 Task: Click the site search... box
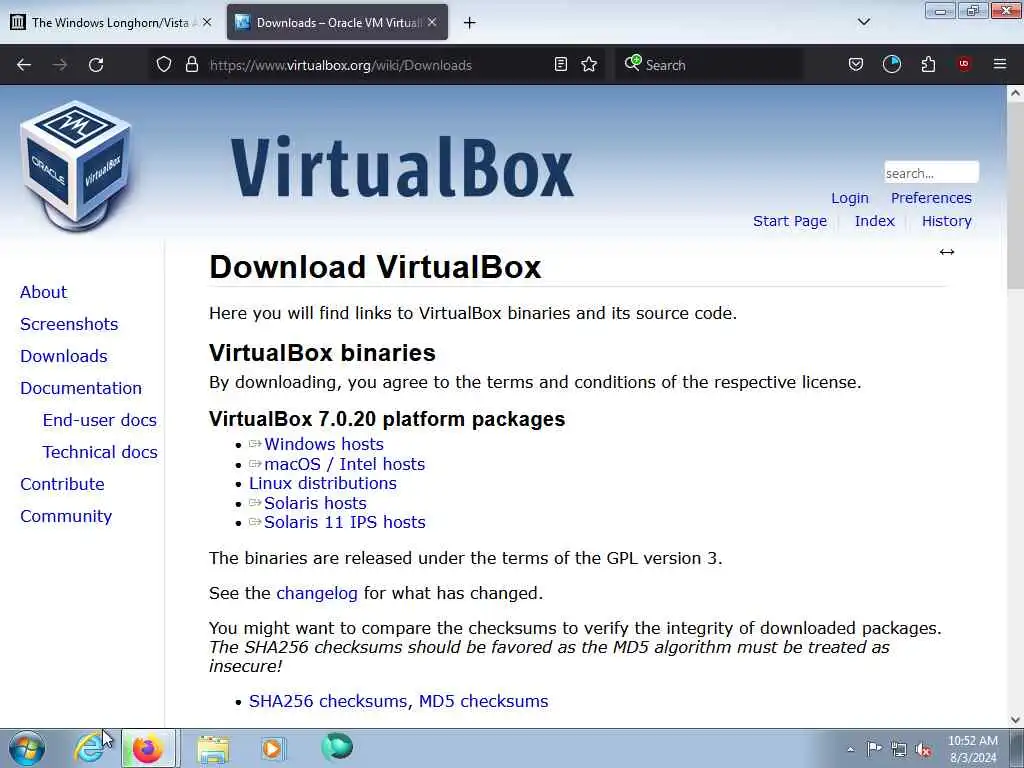point(931,173)
